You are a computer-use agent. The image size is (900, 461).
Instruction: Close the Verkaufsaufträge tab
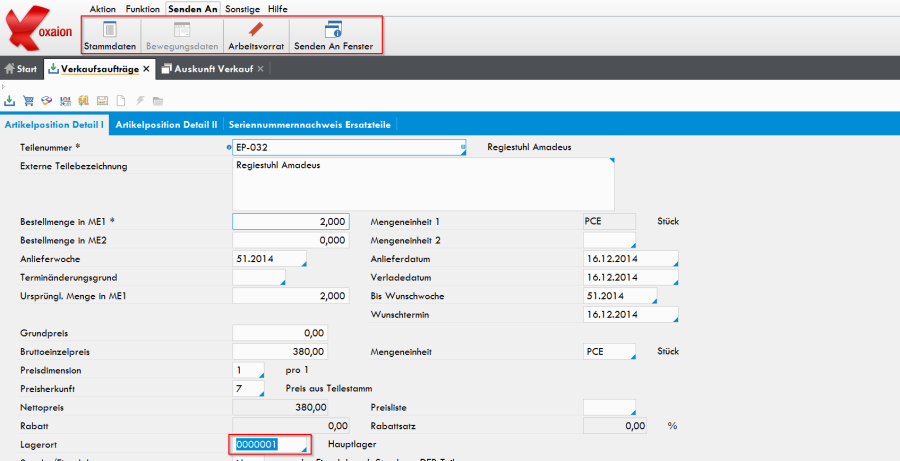pos(146,69)
